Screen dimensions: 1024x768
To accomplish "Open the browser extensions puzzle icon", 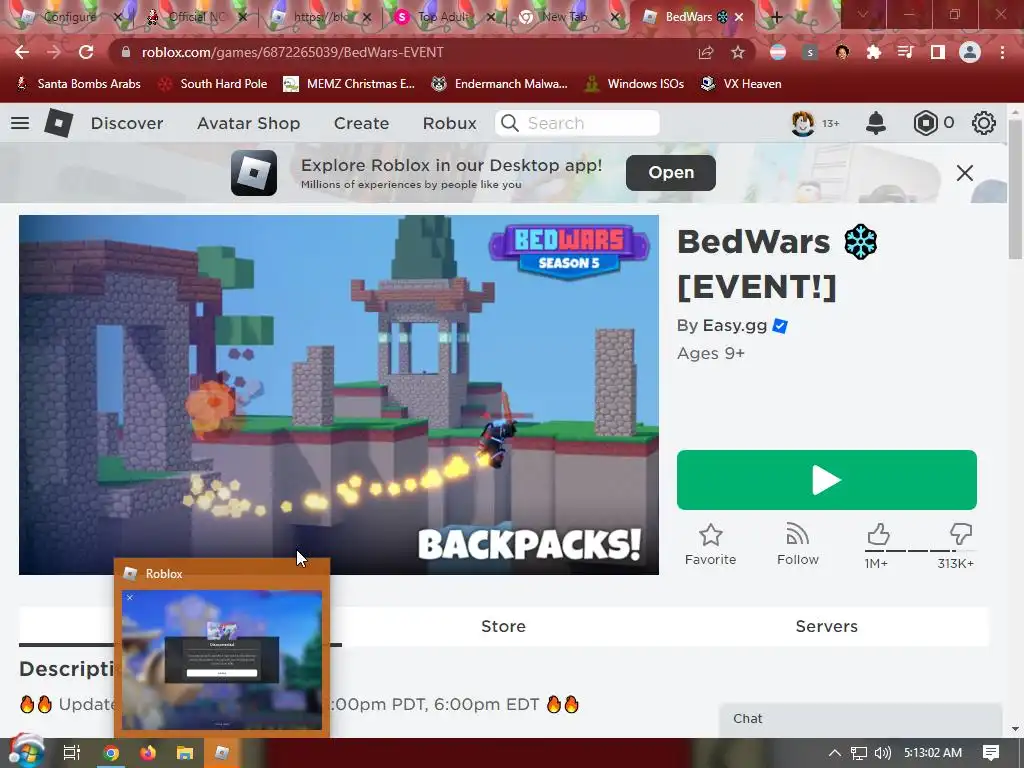I will (x=874, y=52).
